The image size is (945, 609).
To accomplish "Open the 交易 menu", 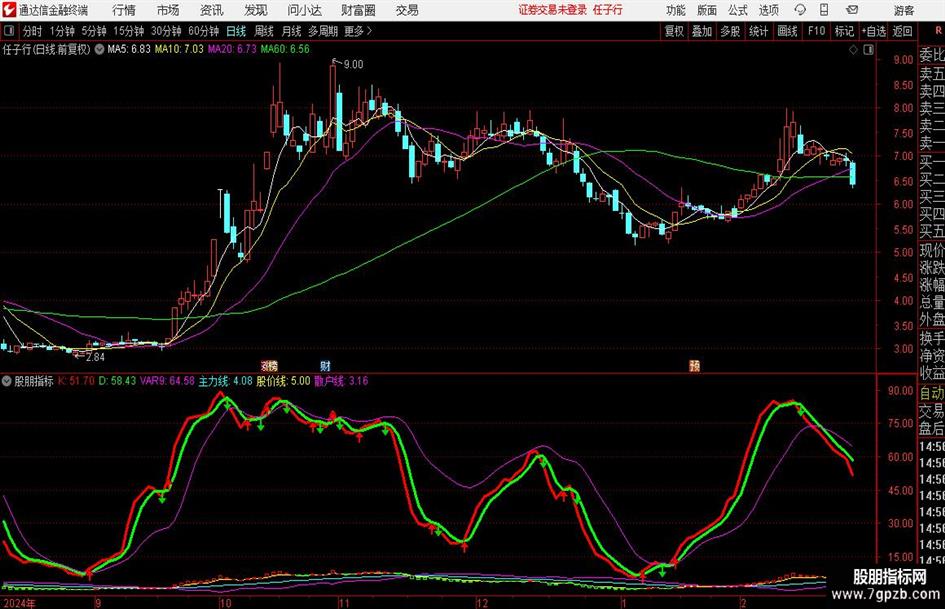I will [407, 10].
